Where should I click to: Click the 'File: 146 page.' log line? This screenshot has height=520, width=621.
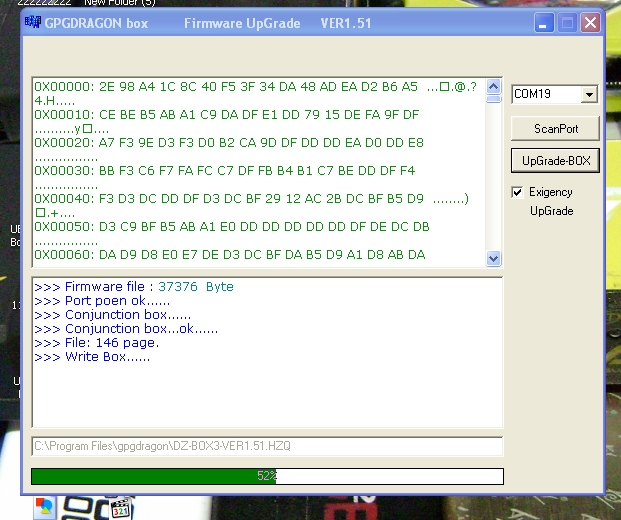(97, 343)
